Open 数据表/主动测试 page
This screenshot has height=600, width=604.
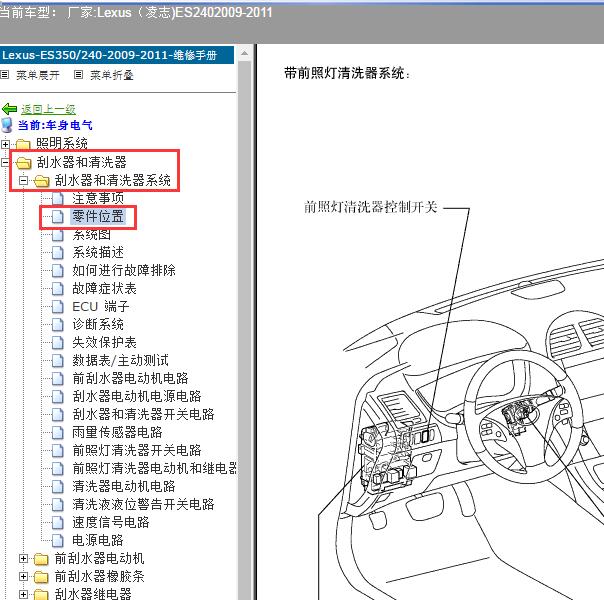(x=120, y=360)
